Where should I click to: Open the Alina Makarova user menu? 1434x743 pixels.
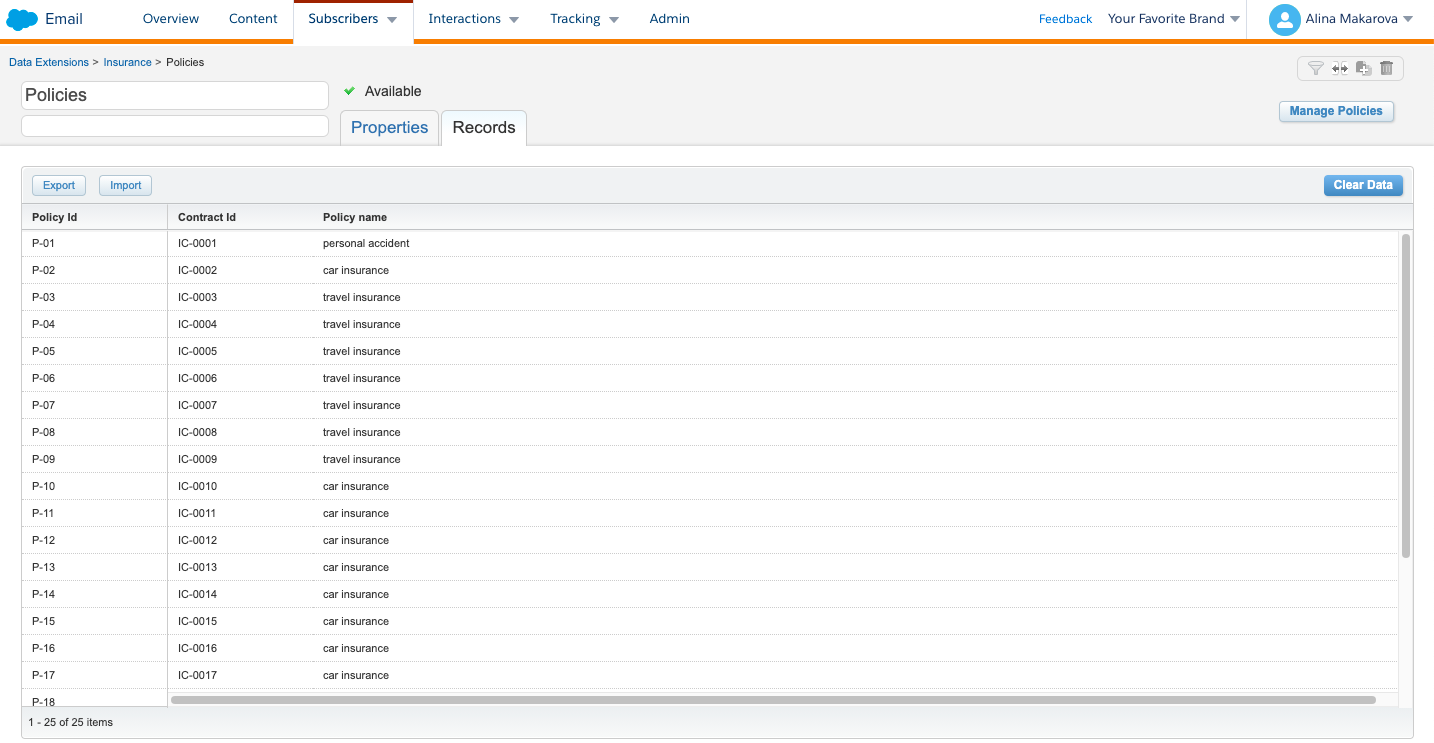[1358, 19]
